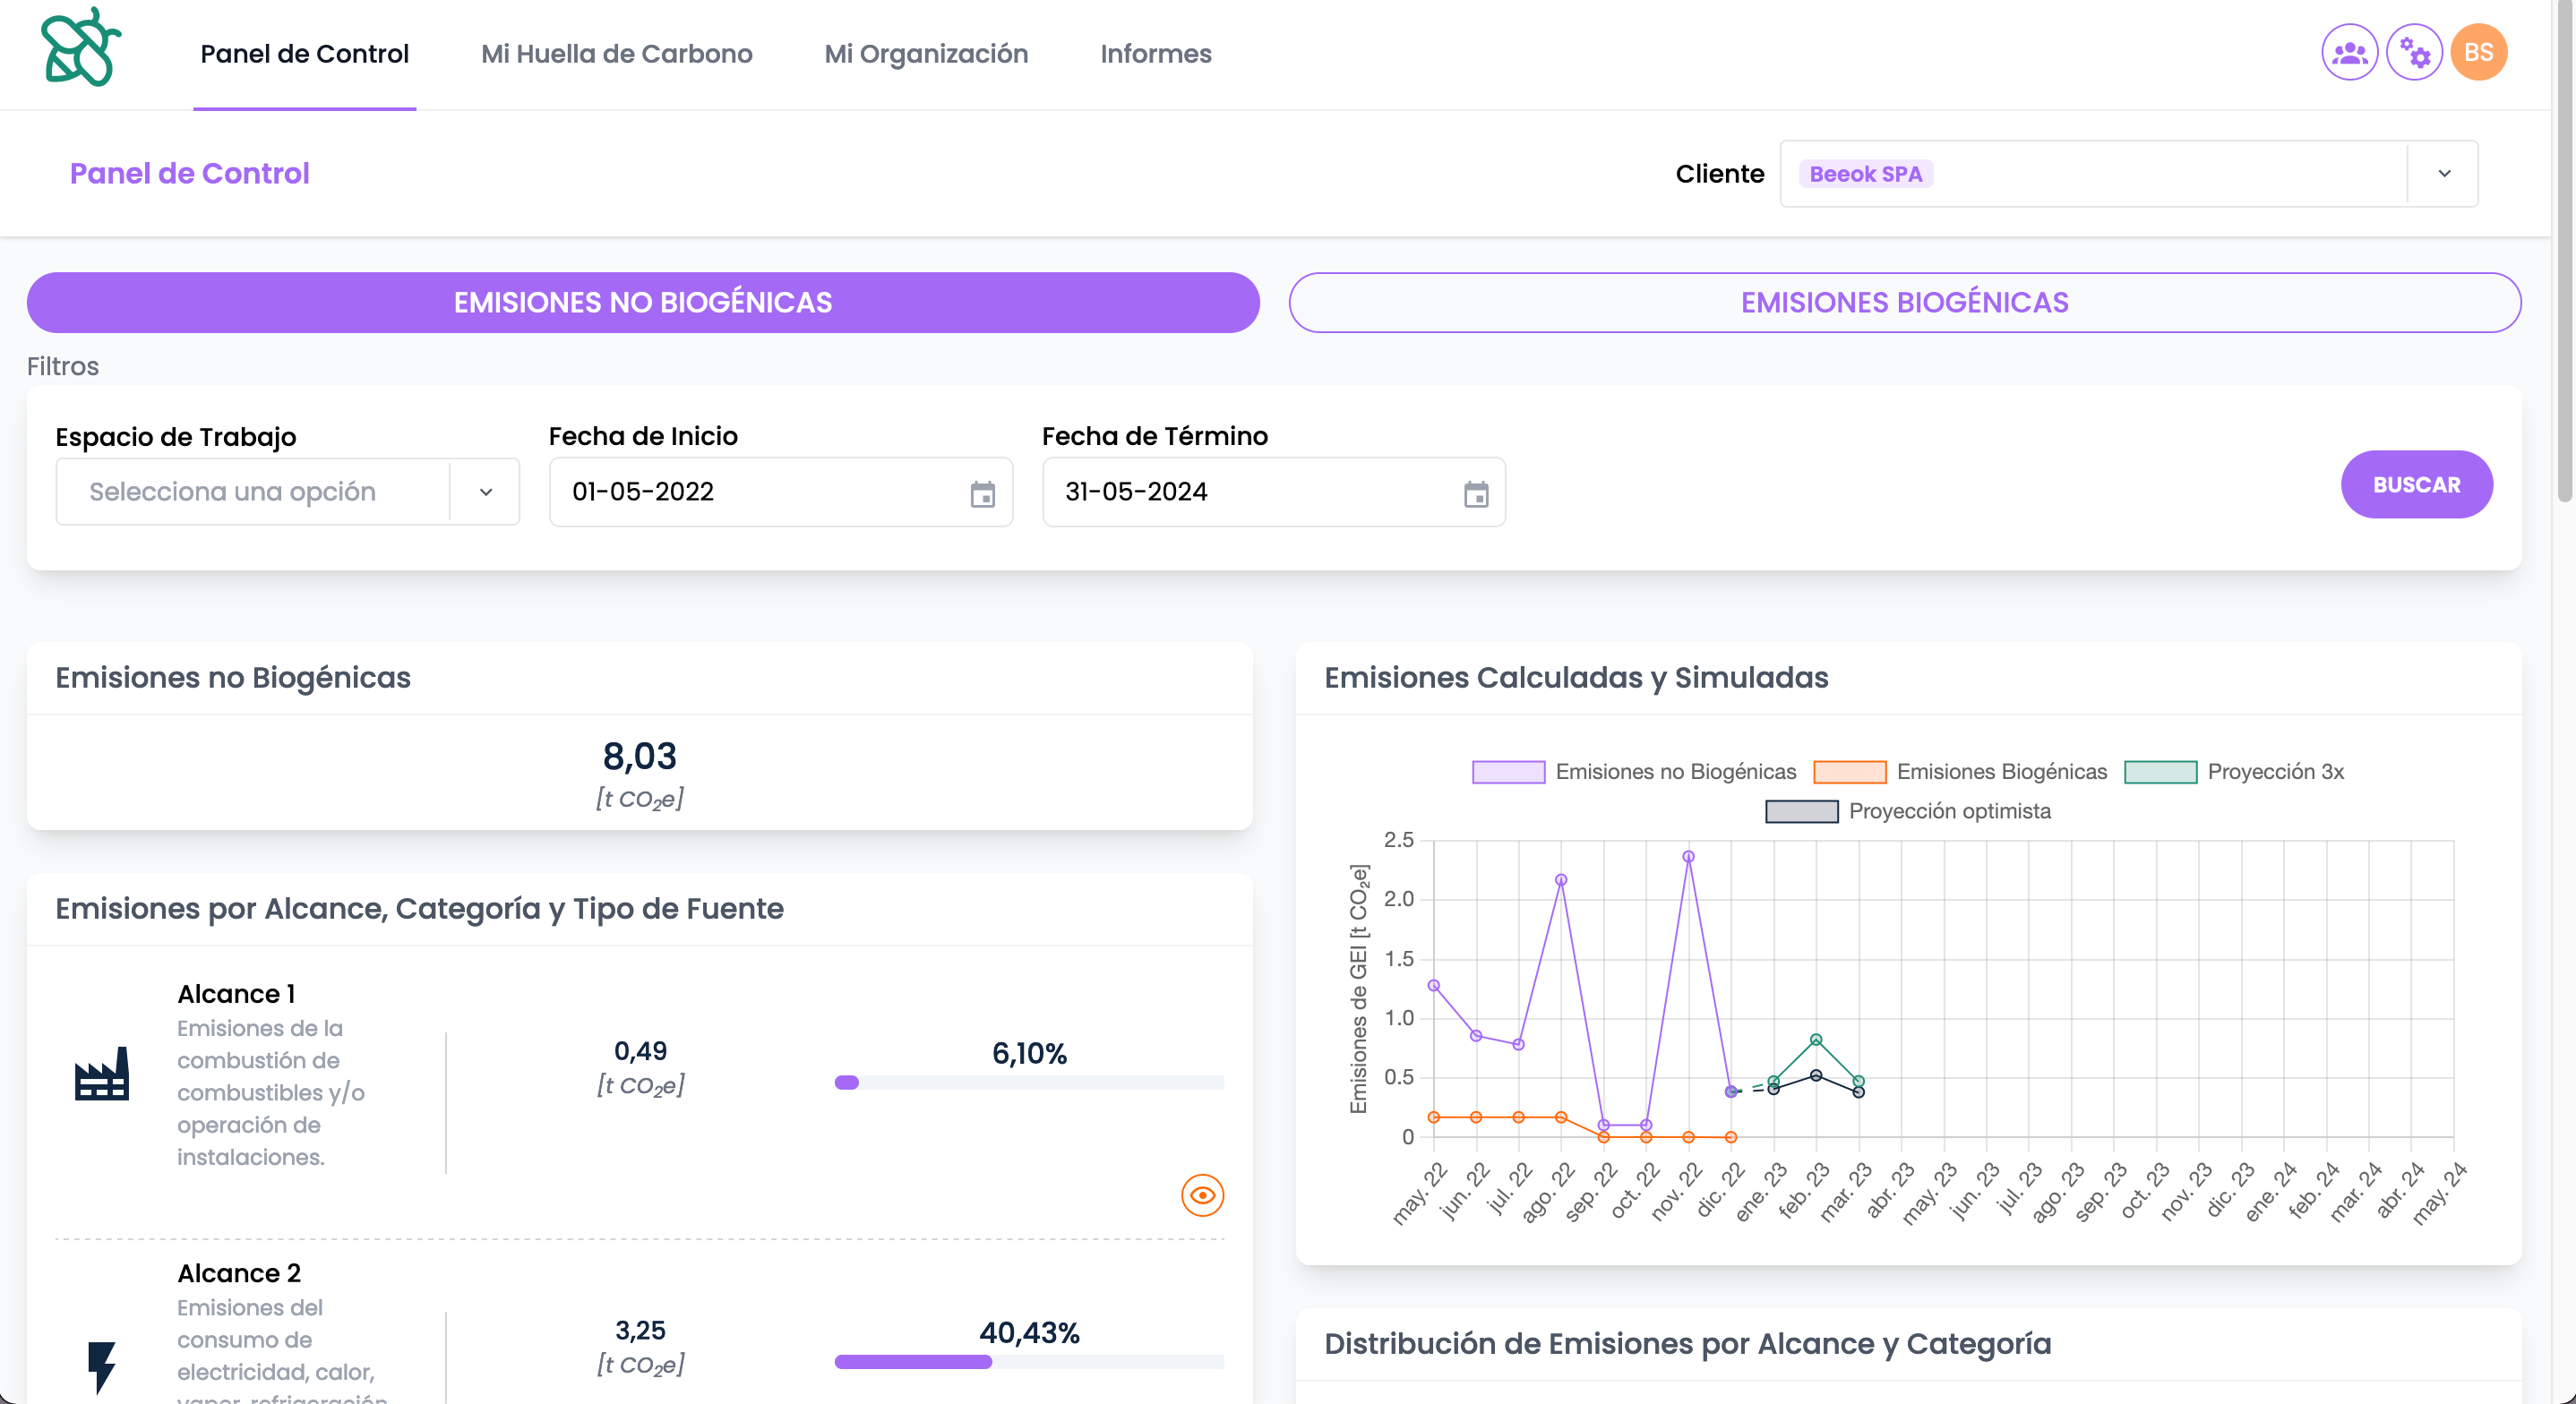Open the BS user avatar menu

point(2478,52)
